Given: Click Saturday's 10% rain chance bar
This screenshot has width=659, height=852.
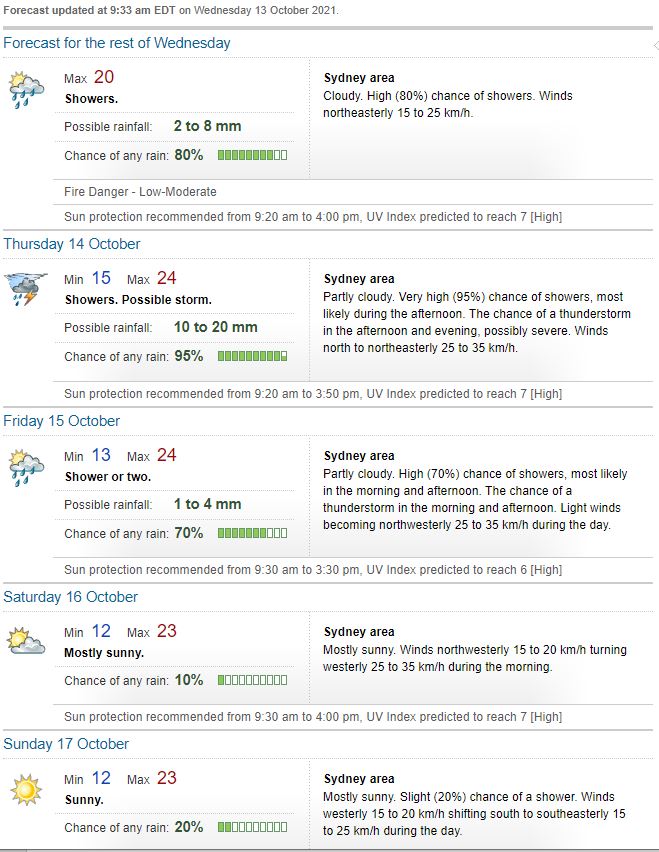Looking at the screenshot, I should coord(252,681).
